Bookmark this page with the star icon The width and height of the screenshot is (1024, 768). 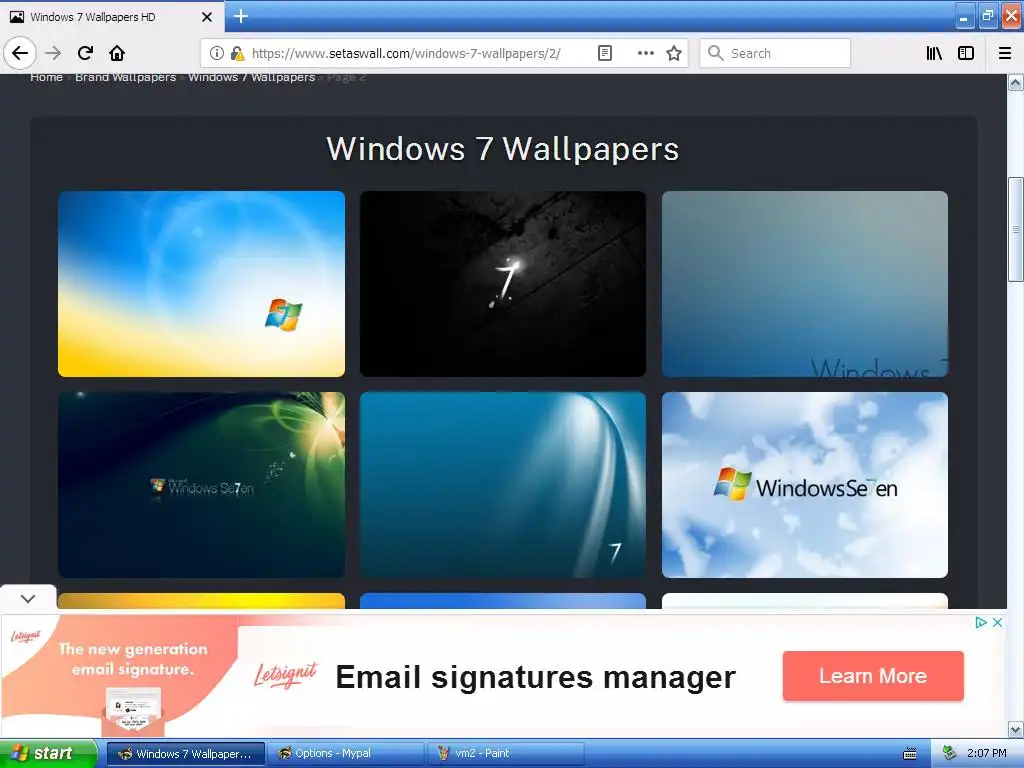tap(674, 53)
